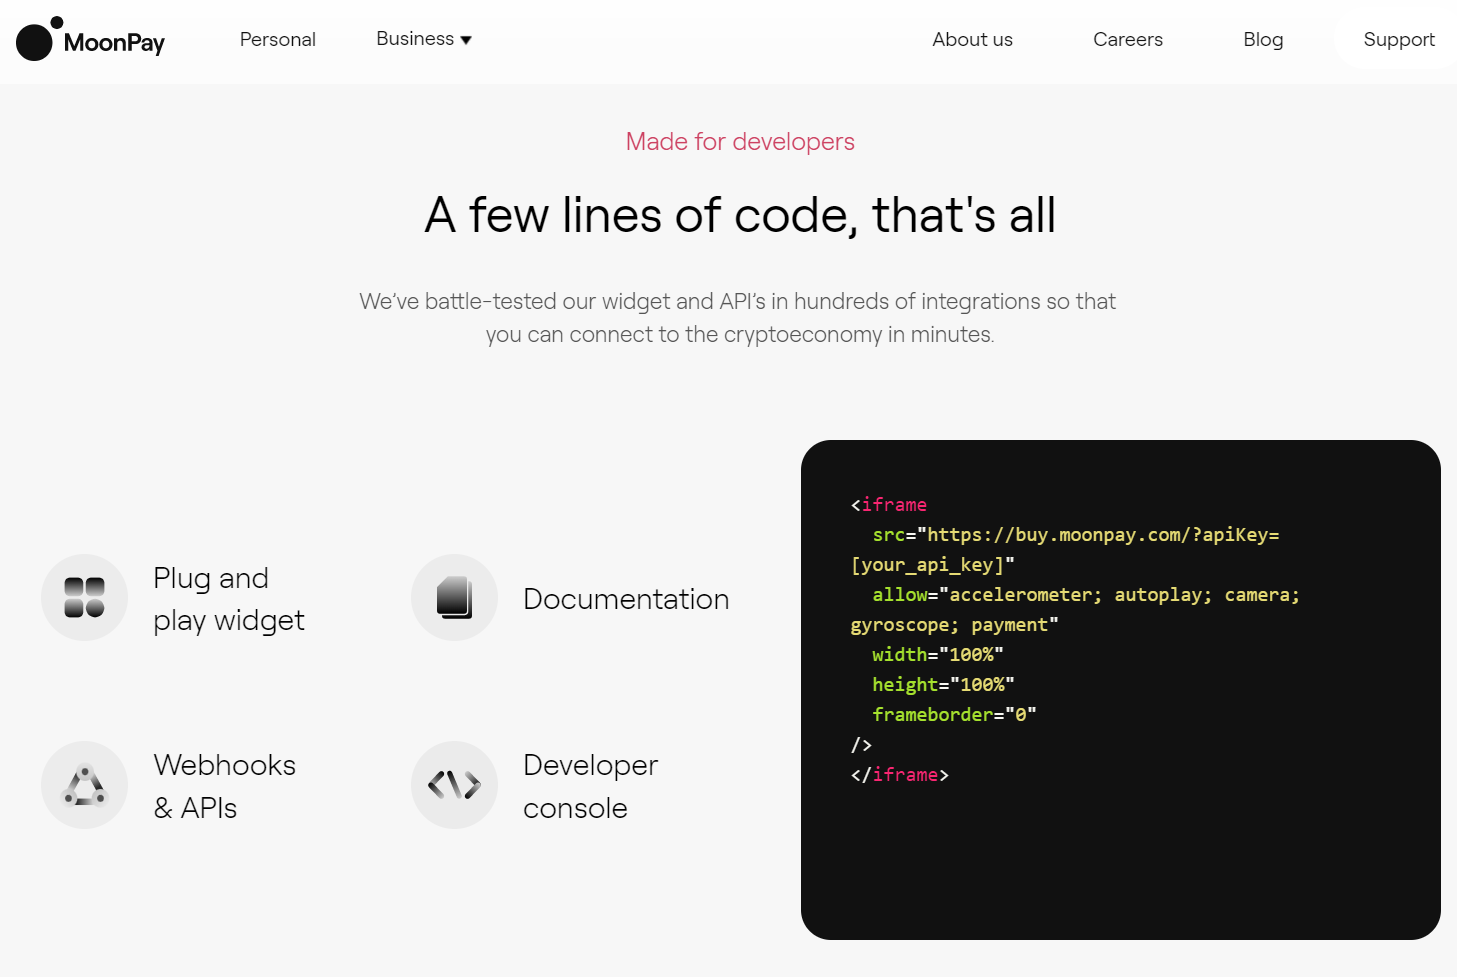1457x977 pixels.
Task: Click the Plug and play widget icon
Action: point(84,597)
